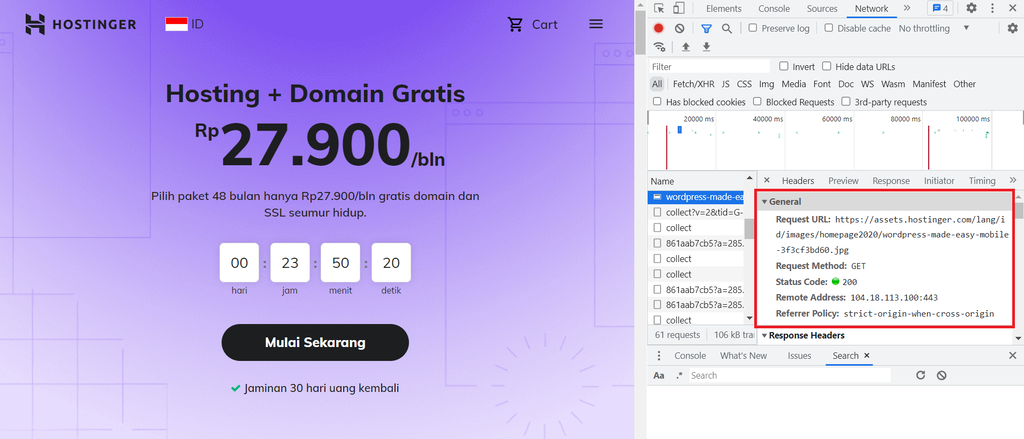Filter requests by JS
The height and width of the screenshot is (439, 1024).
[726, 84]
